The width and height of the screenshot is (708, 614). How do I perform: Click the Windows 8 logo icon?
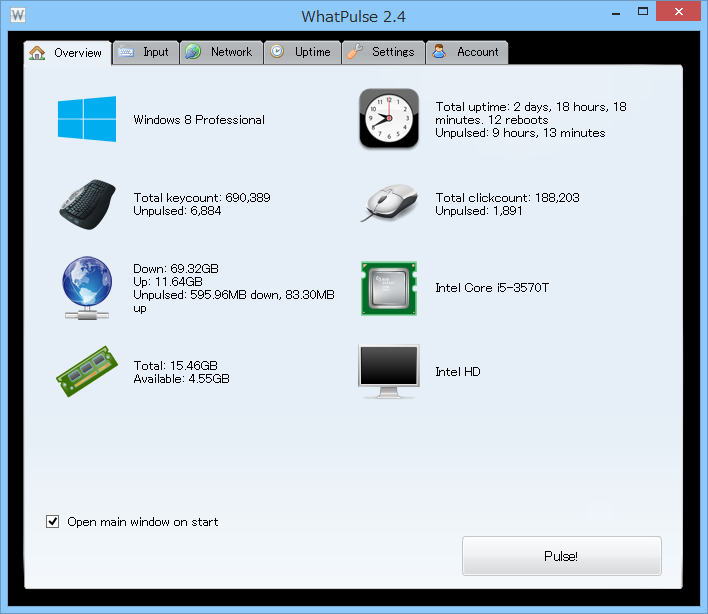87,119
